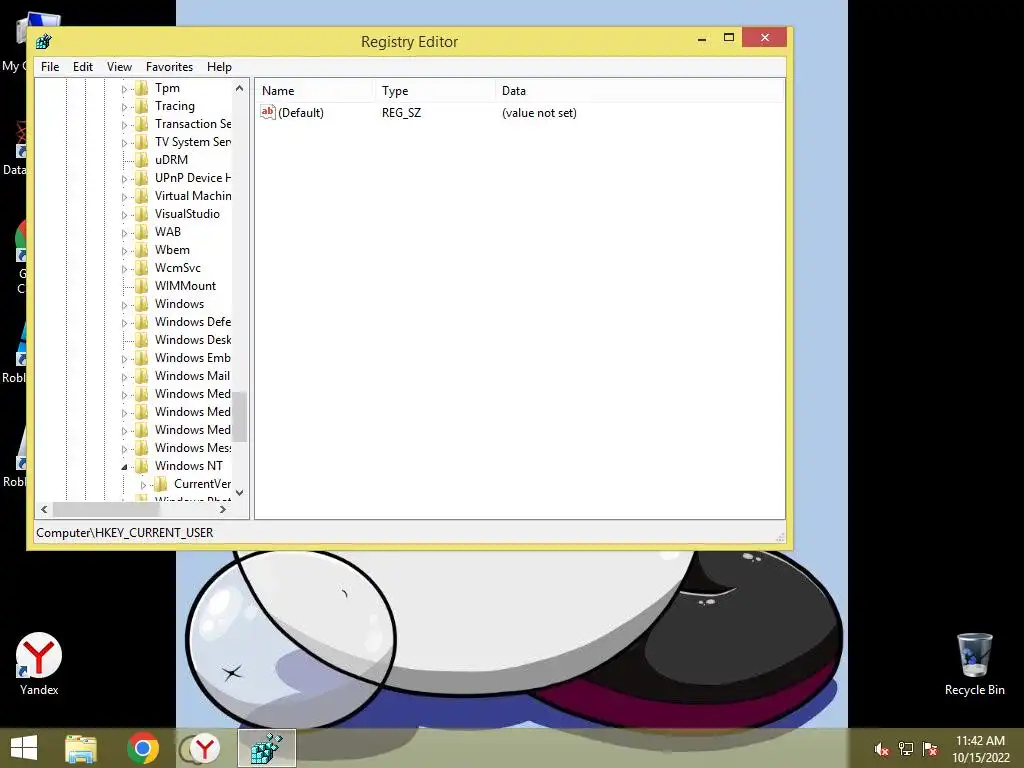The image size is (1024, 768).
Task: Select the Windows Embedded key
Action: 193,358
